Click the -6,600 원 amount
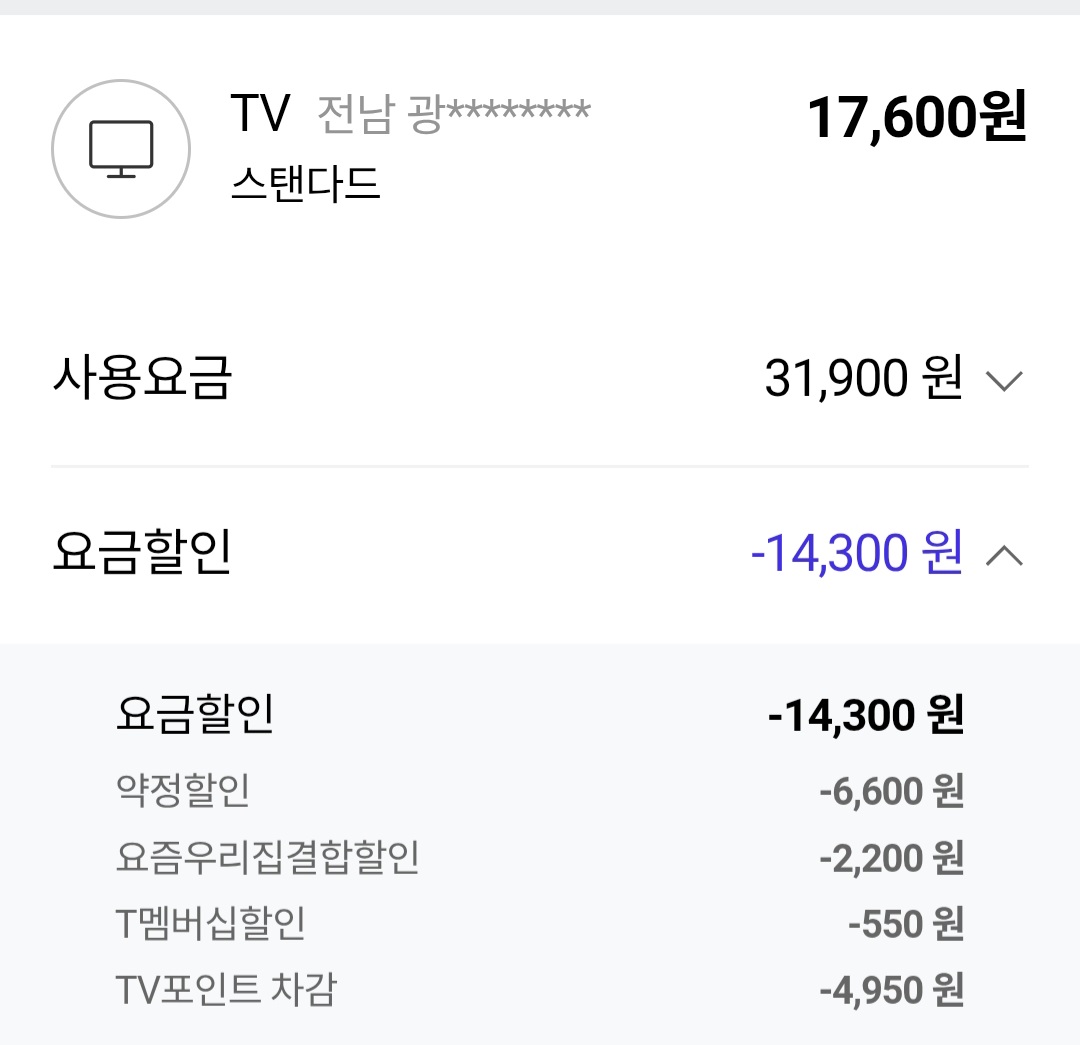This screenshot has width=1080, height=1045. [891, 792]
